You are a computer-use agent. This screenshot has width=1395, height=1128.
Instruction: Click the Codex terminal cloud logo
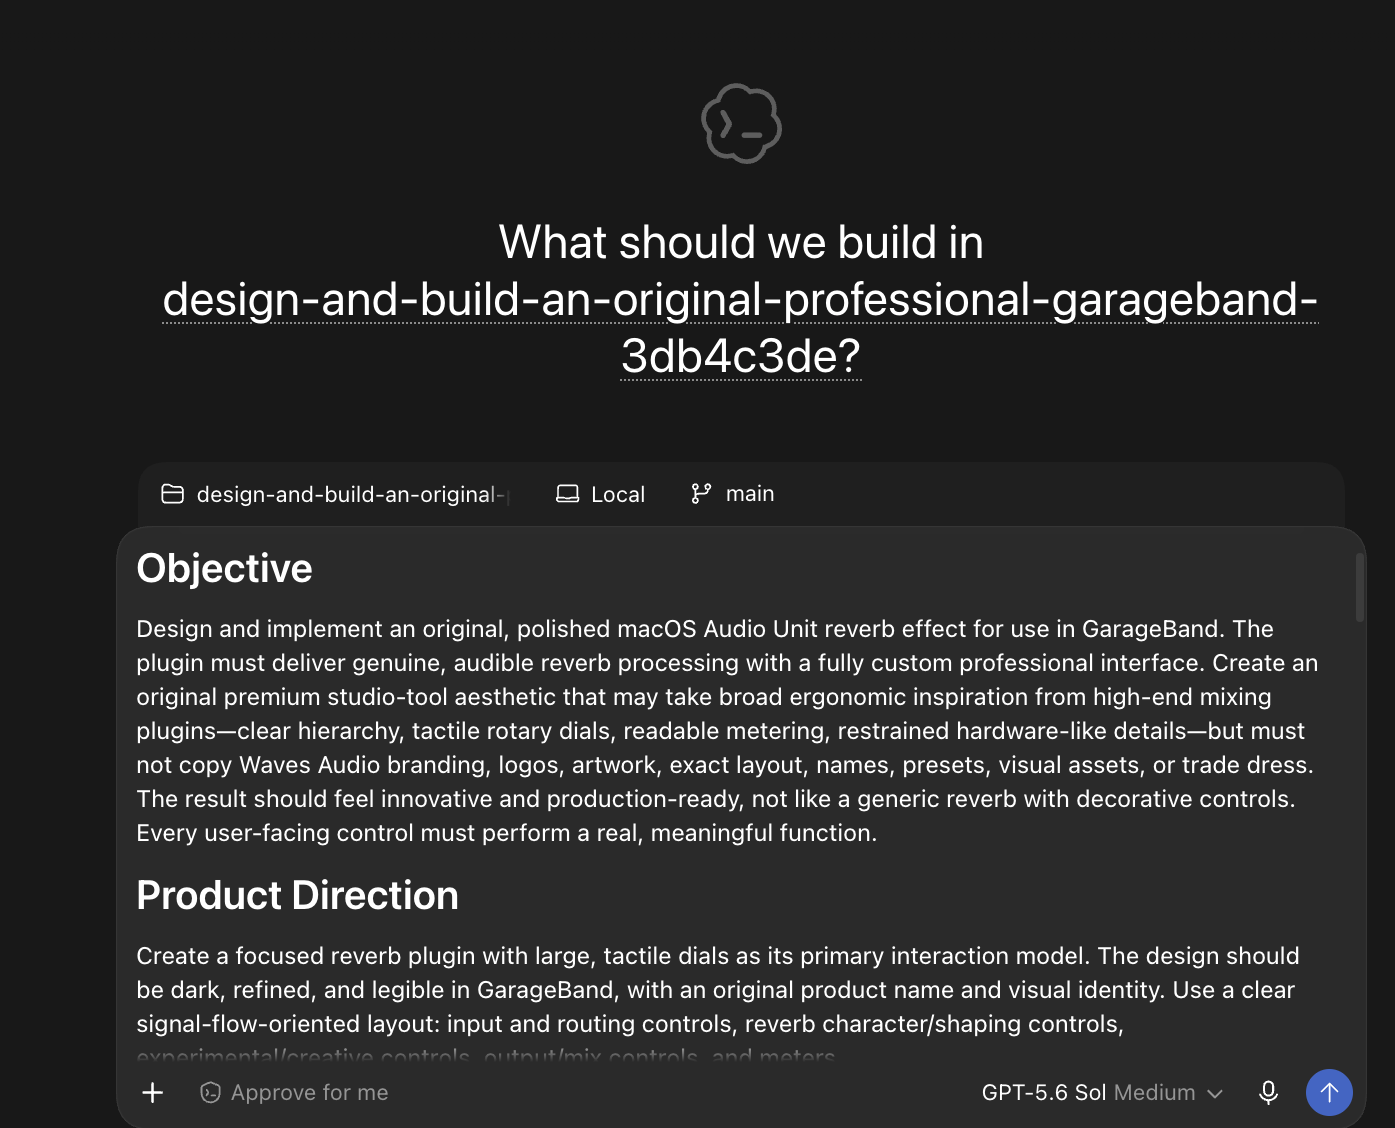[741, 123]
